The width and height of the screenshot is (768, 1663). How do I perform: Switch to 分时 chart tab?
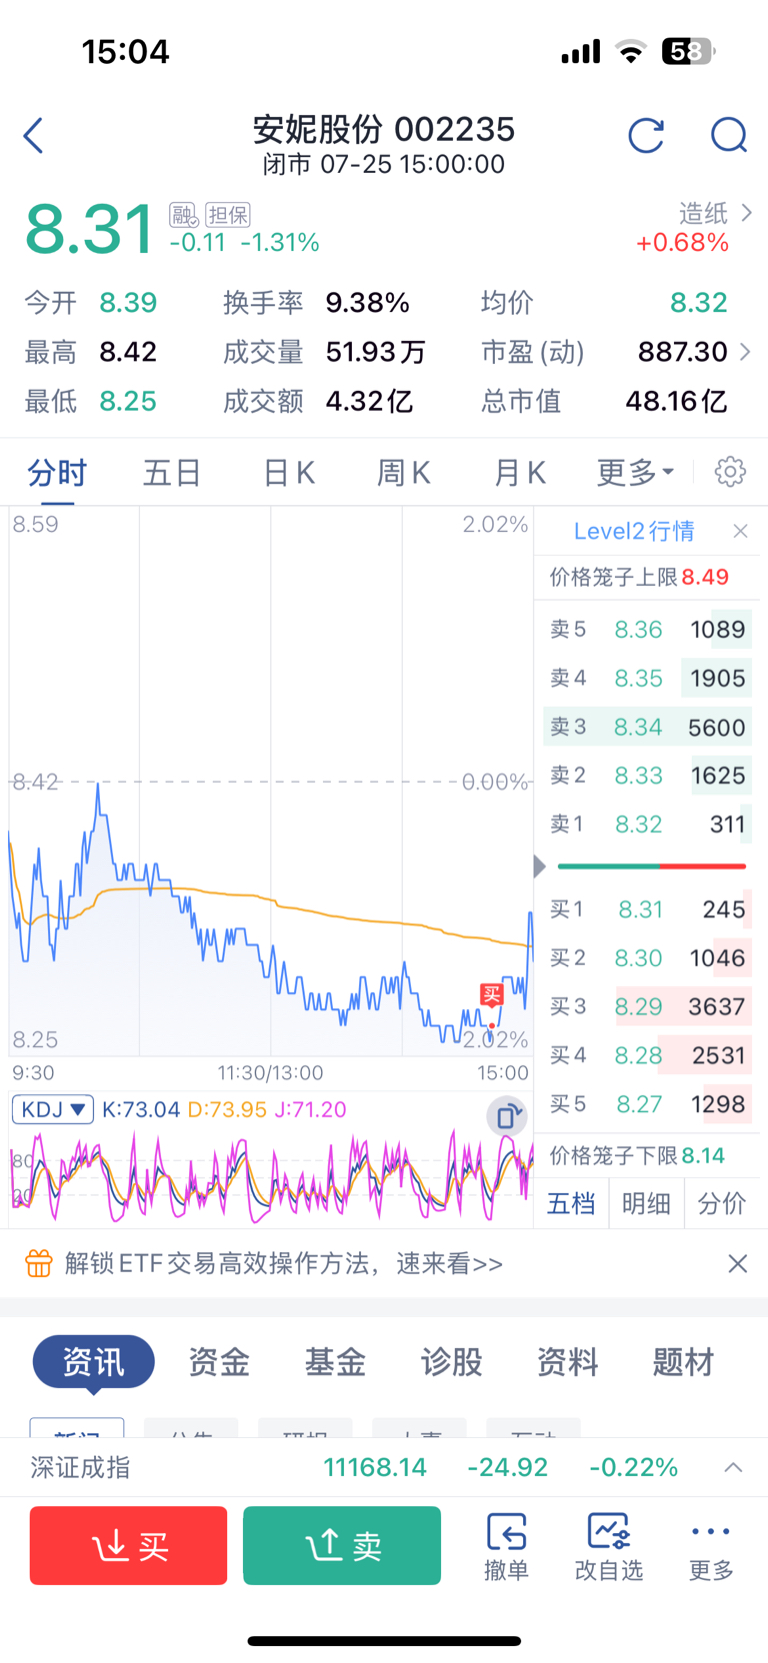click(x=57, y=472)
